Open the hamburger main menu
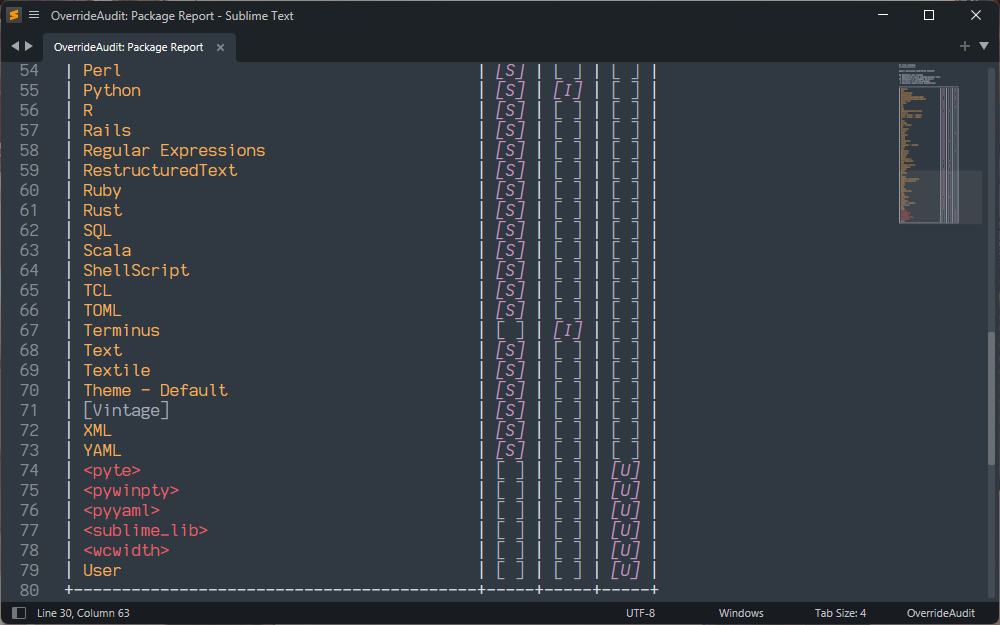The height and width of the screenshot is (625, 1000). click(34, 15)
